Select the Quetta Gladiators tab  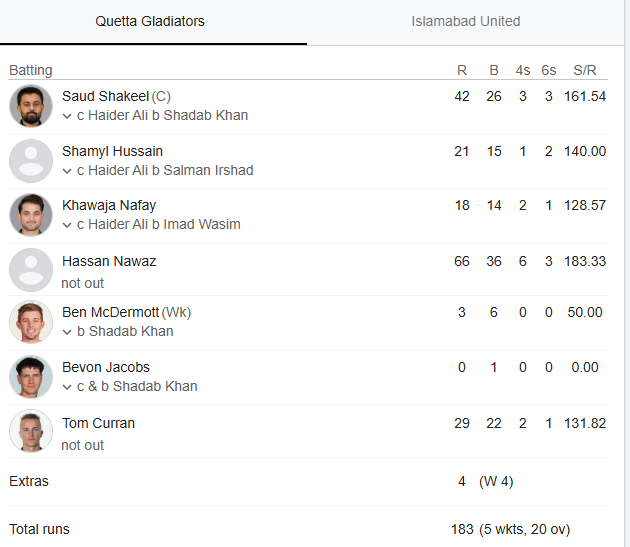coord(150,21)
